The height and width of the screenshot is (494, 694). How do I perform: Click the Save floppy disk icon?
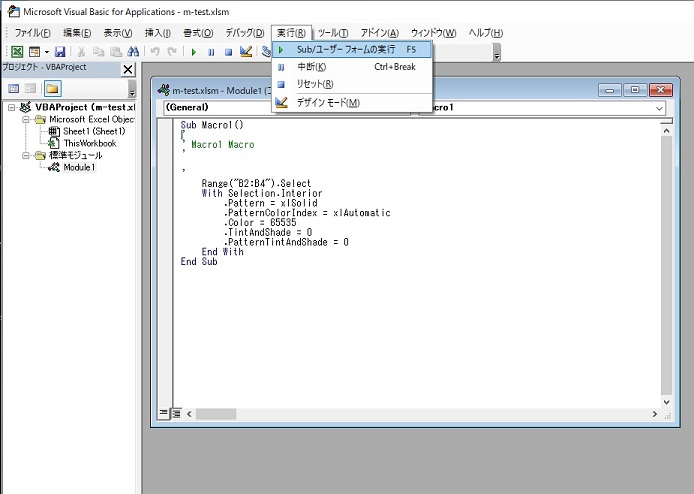60,52
